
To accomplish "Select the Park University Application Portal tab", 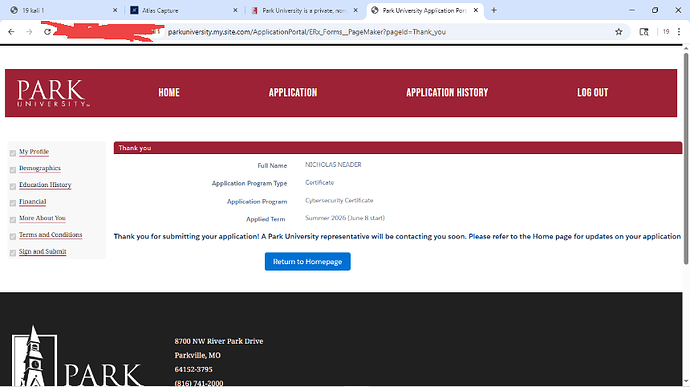I will click(424, 10).
